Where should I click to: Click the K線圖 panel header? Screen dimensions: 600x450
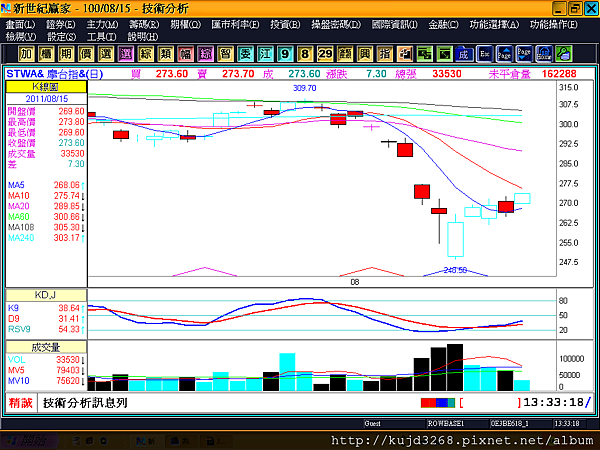[x=46, y=87]
